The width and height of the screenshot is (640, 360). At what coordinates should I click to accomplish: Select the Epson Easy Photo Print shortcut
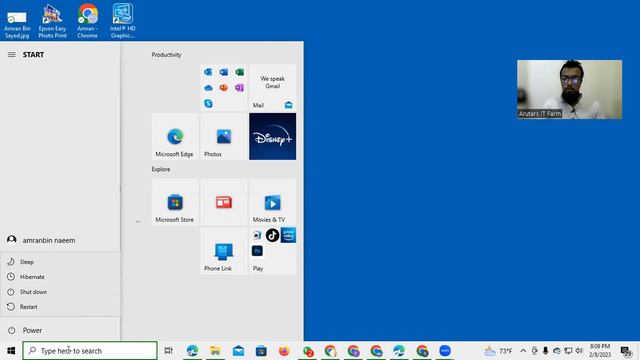click(52, 21)
